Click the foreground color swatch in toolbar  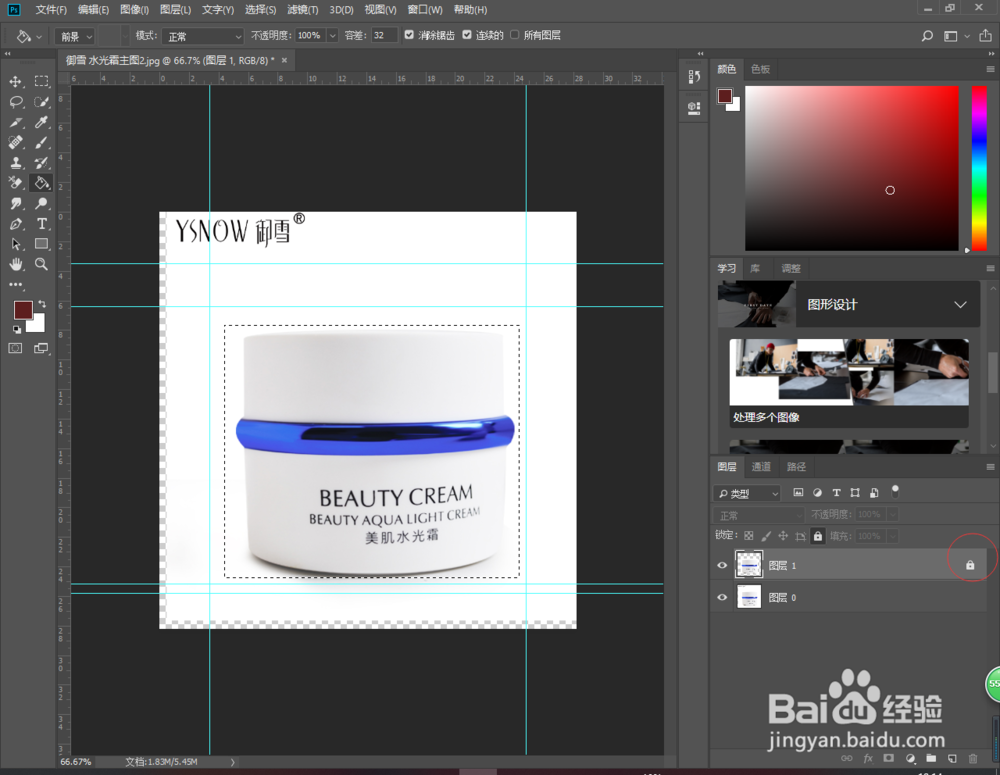(x=24, y=311)
